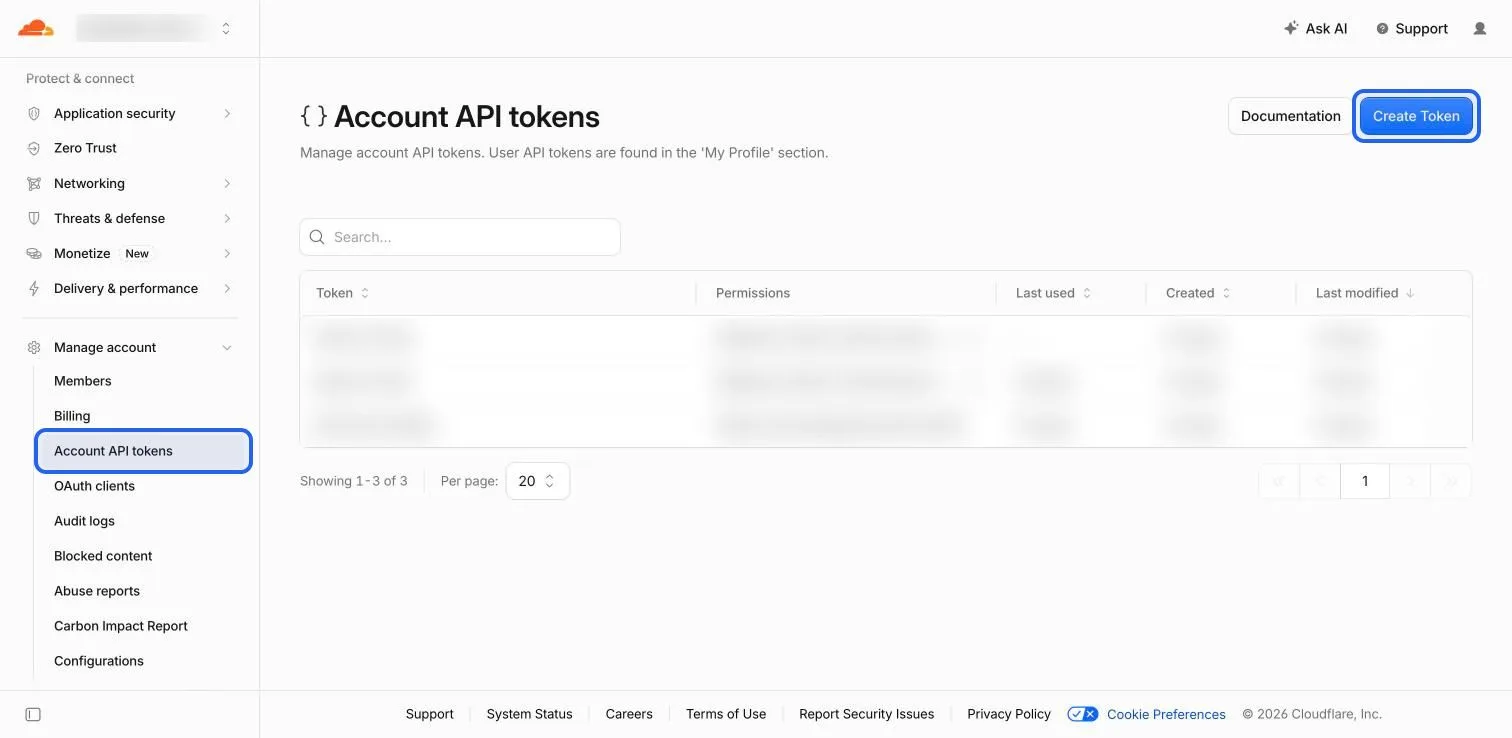The width and height of the screenshot is (1512, 738).
Task: Open the System Status footer link
Action: click(x=530, y=714)
